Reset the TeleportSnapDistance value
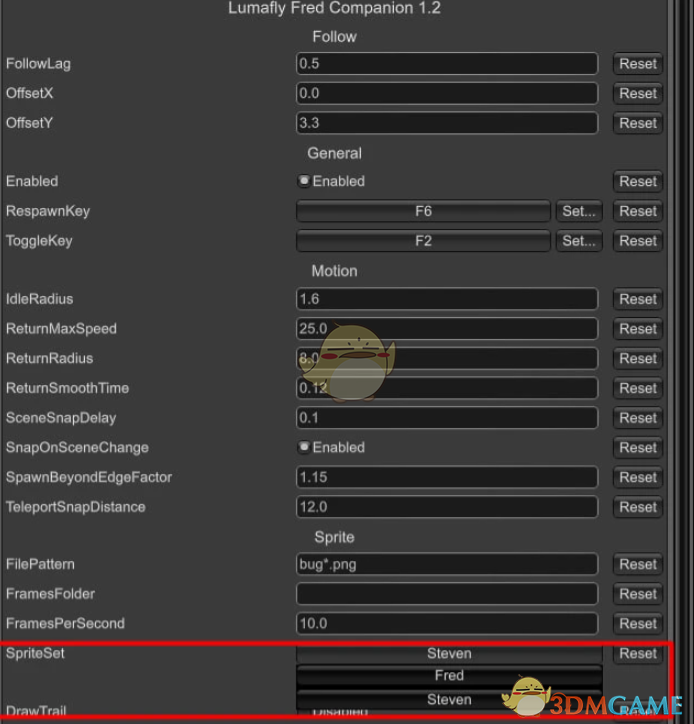The image size is (694, 724). [638, 507]
